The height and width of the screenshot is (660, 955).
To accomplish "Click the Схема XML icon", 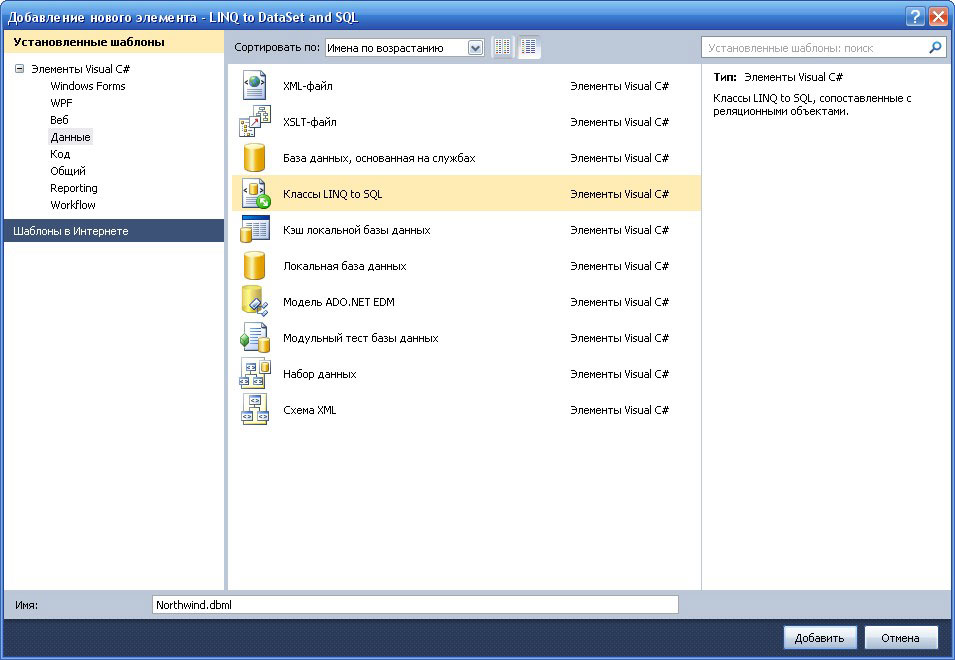I will pyautogui.click(x=255, y=409).
